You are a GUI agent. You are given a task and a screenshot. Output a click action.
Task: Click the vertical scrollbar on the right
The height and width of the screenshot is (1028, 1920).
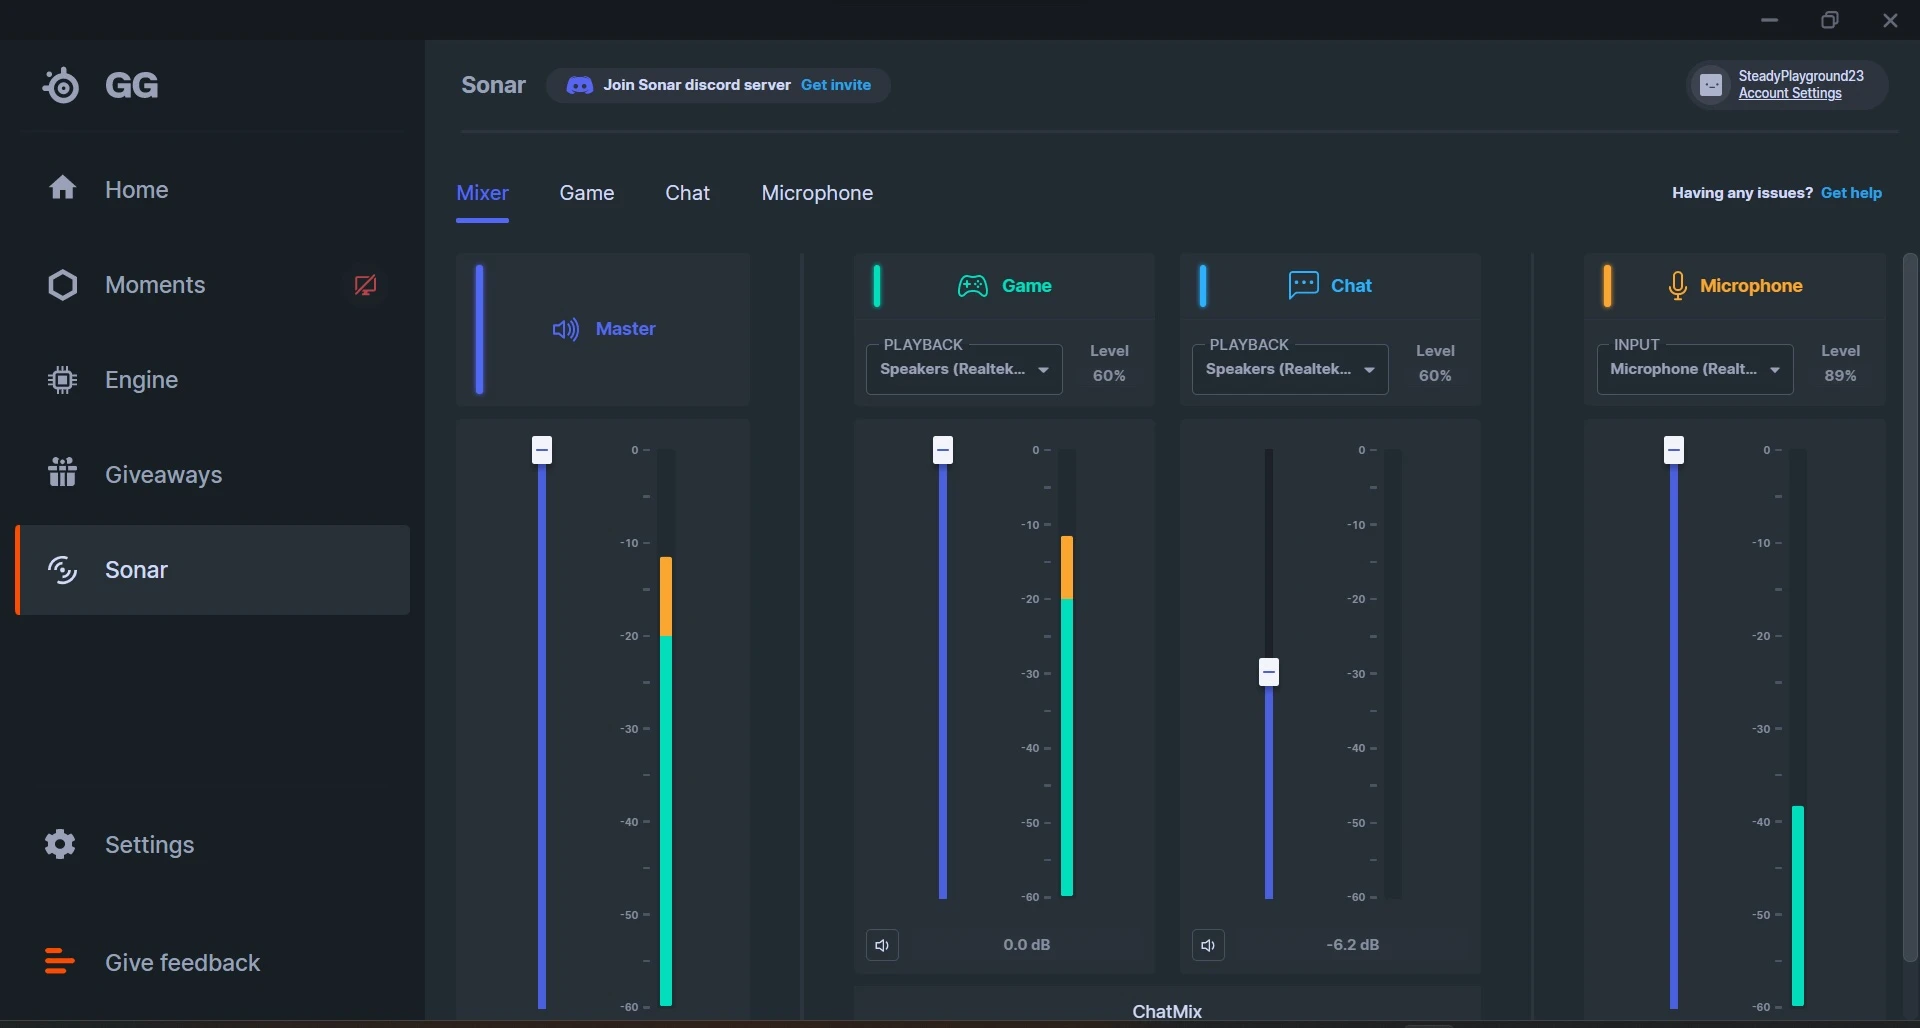pos(1910,608)
